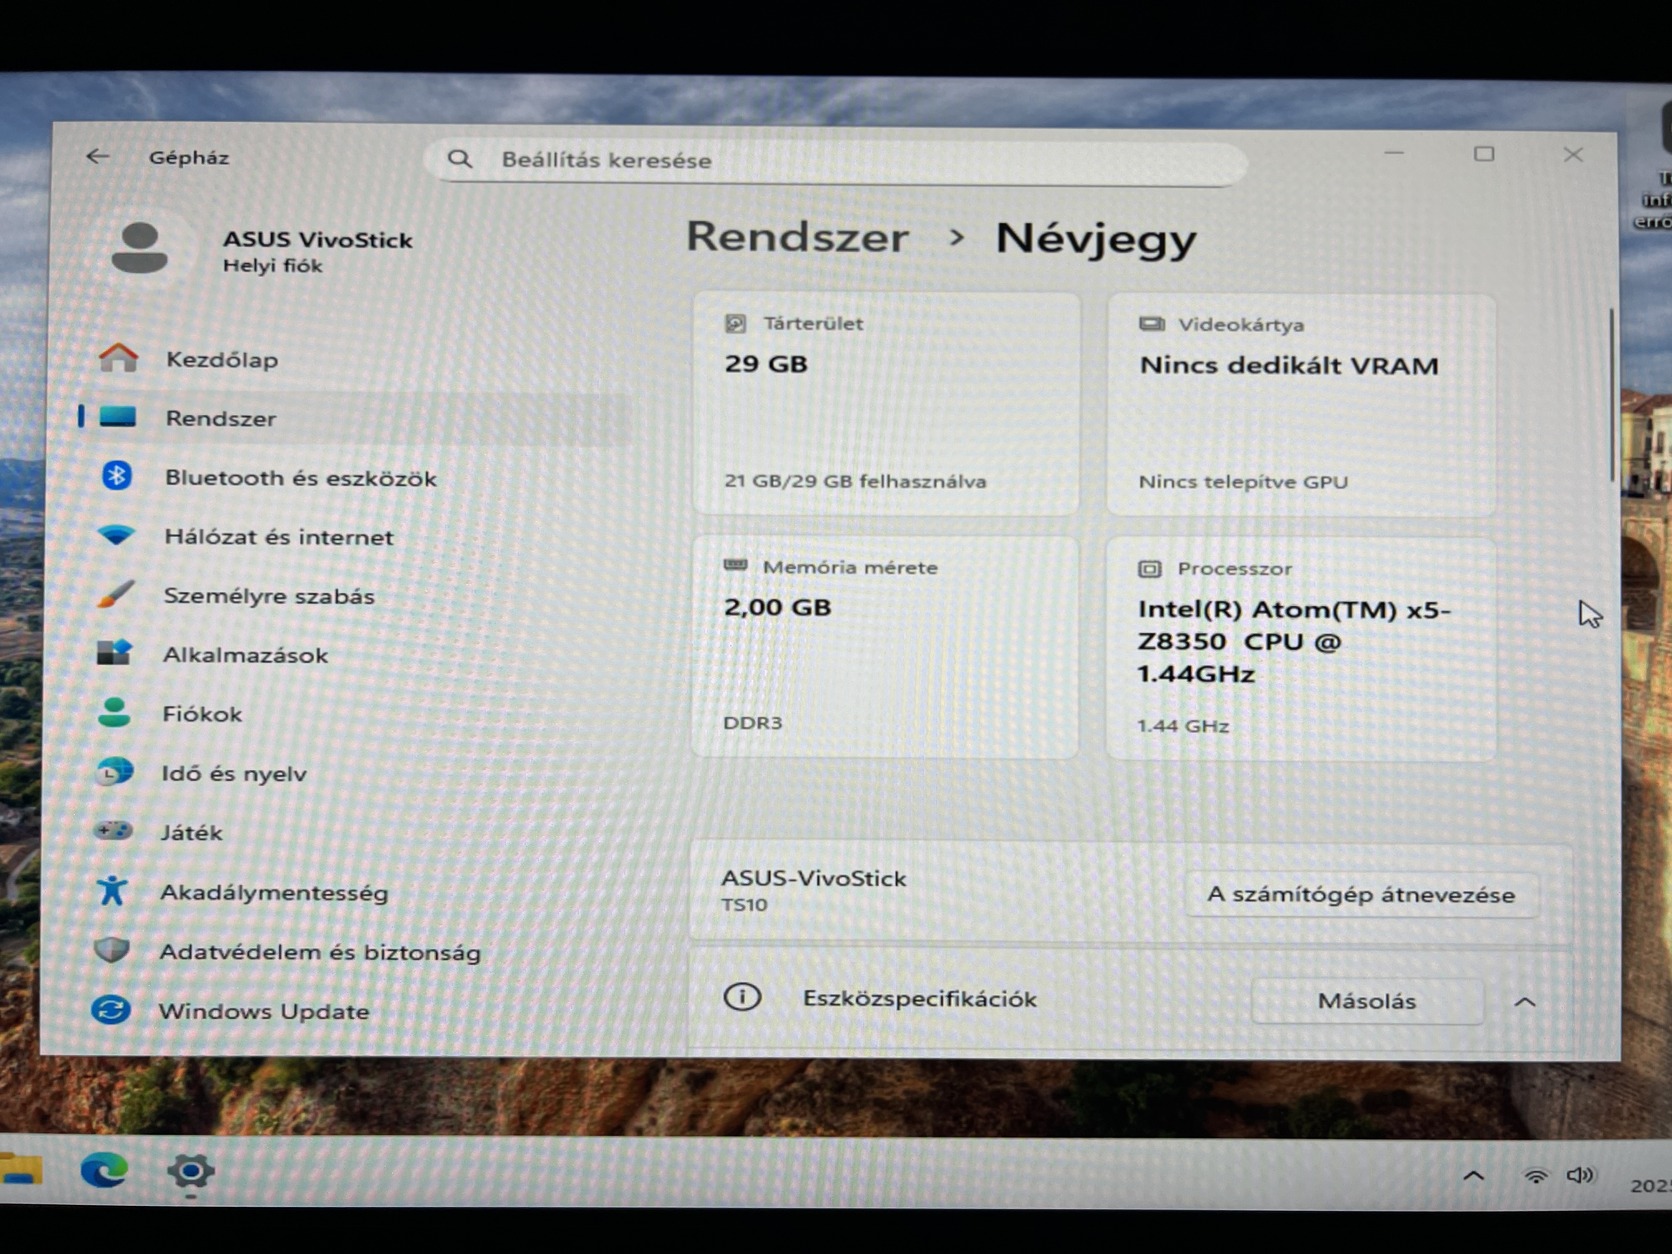
Task: Click the Beállítás keresése search field
Action: click(836, 160)
